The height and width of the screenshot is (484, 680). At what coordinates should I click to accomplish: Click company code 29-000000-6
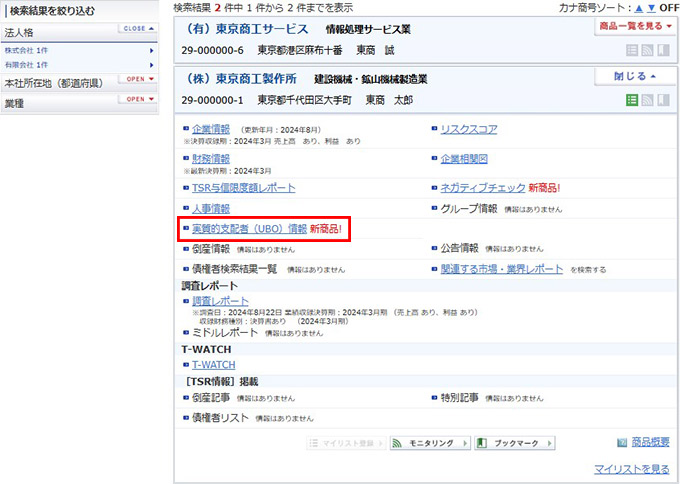(x=212, y=50)
